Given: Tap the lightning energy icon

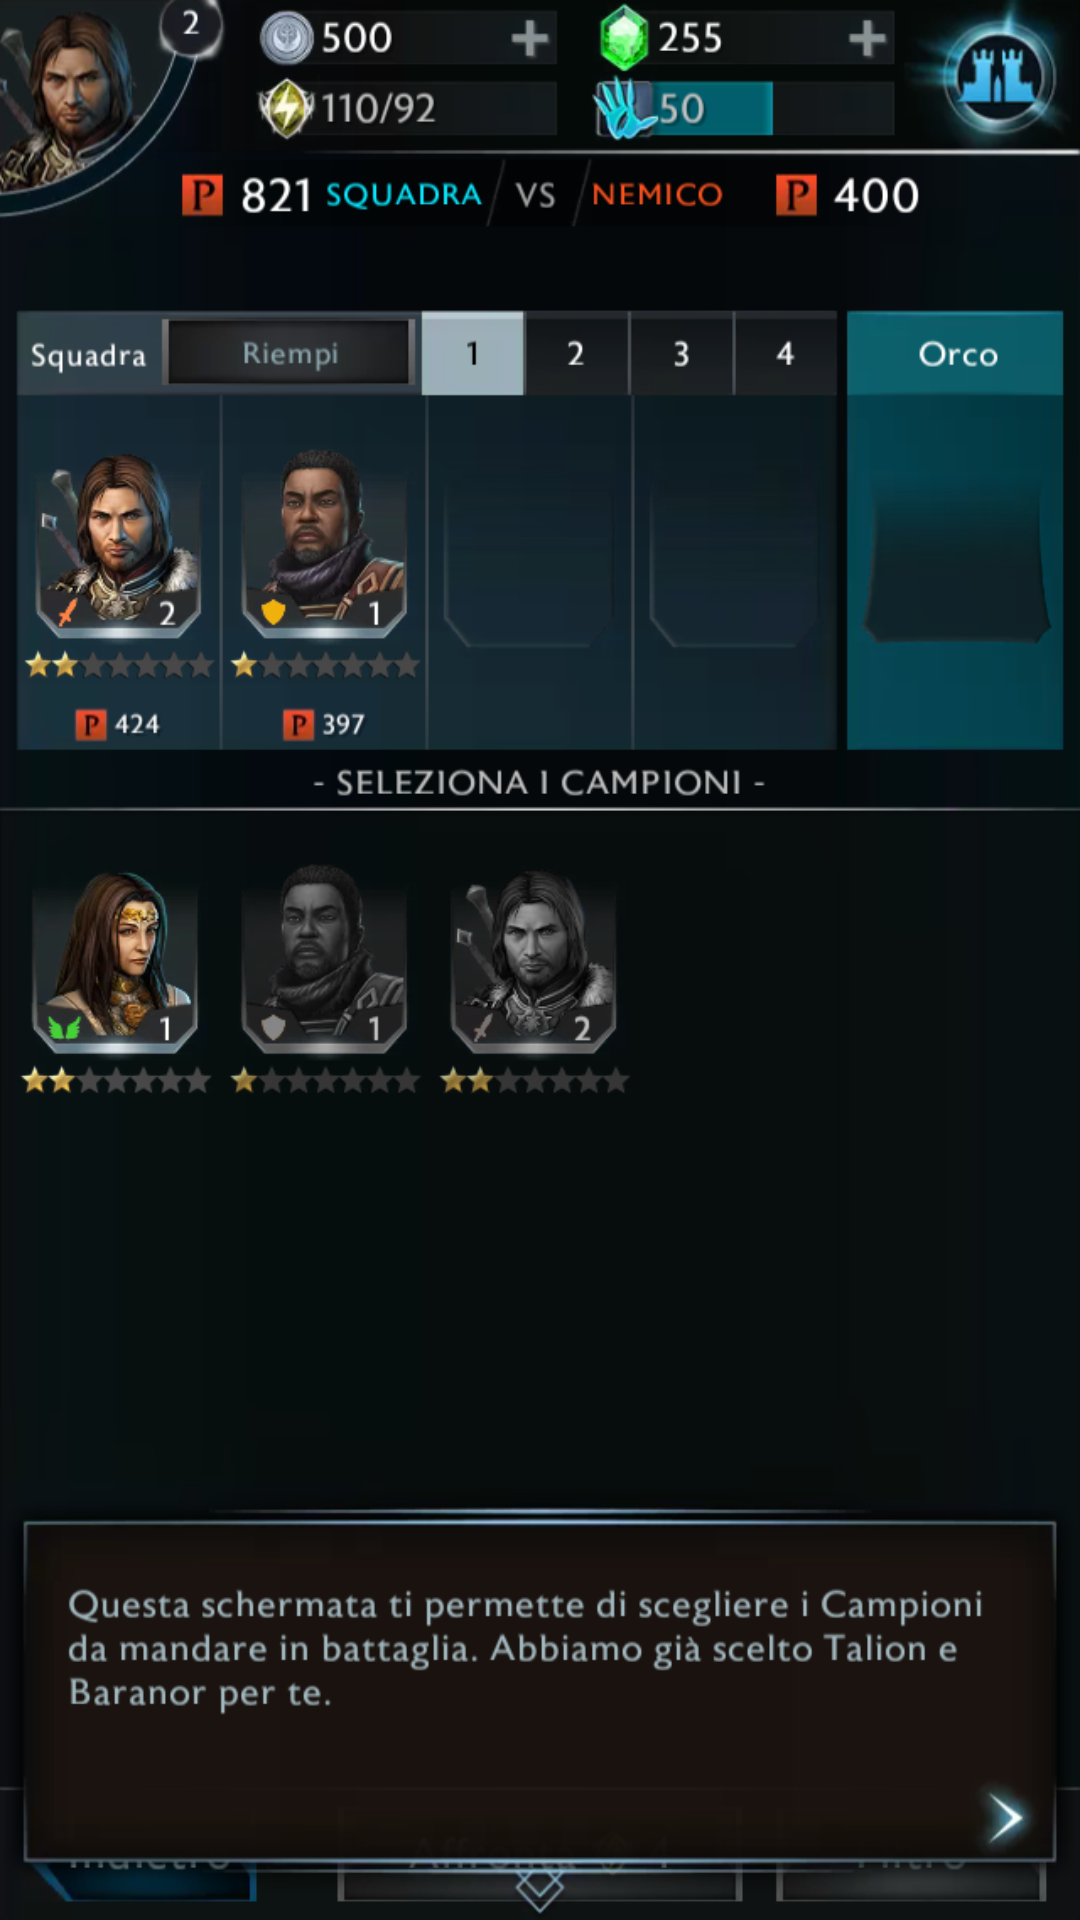Looking at the screenshot, I should pos(286,108).
